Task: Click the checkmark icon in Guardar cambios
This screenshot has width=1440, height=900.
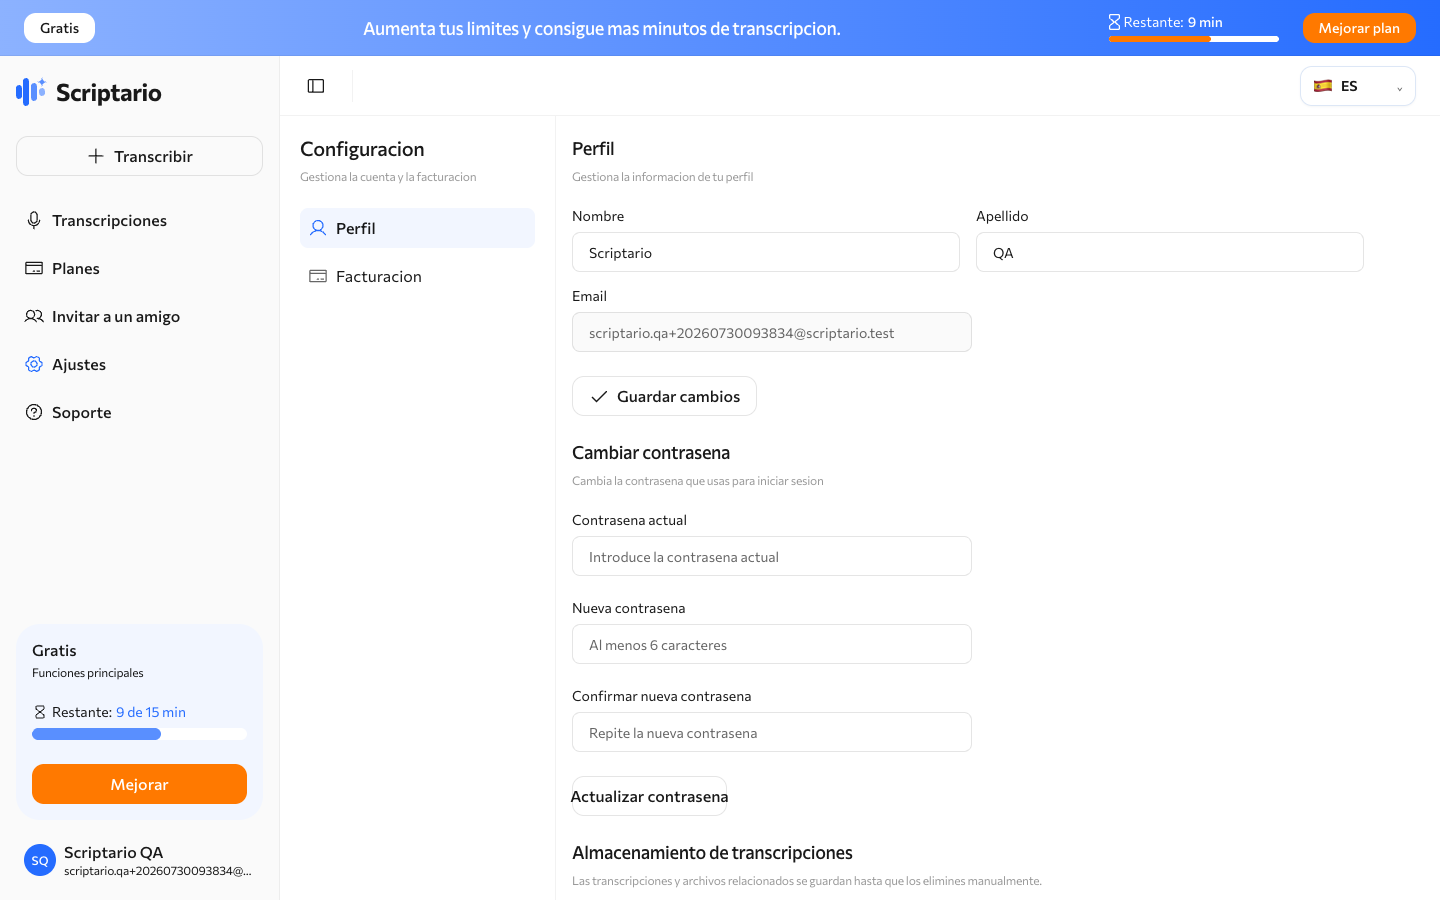Action: coord(599,397)
